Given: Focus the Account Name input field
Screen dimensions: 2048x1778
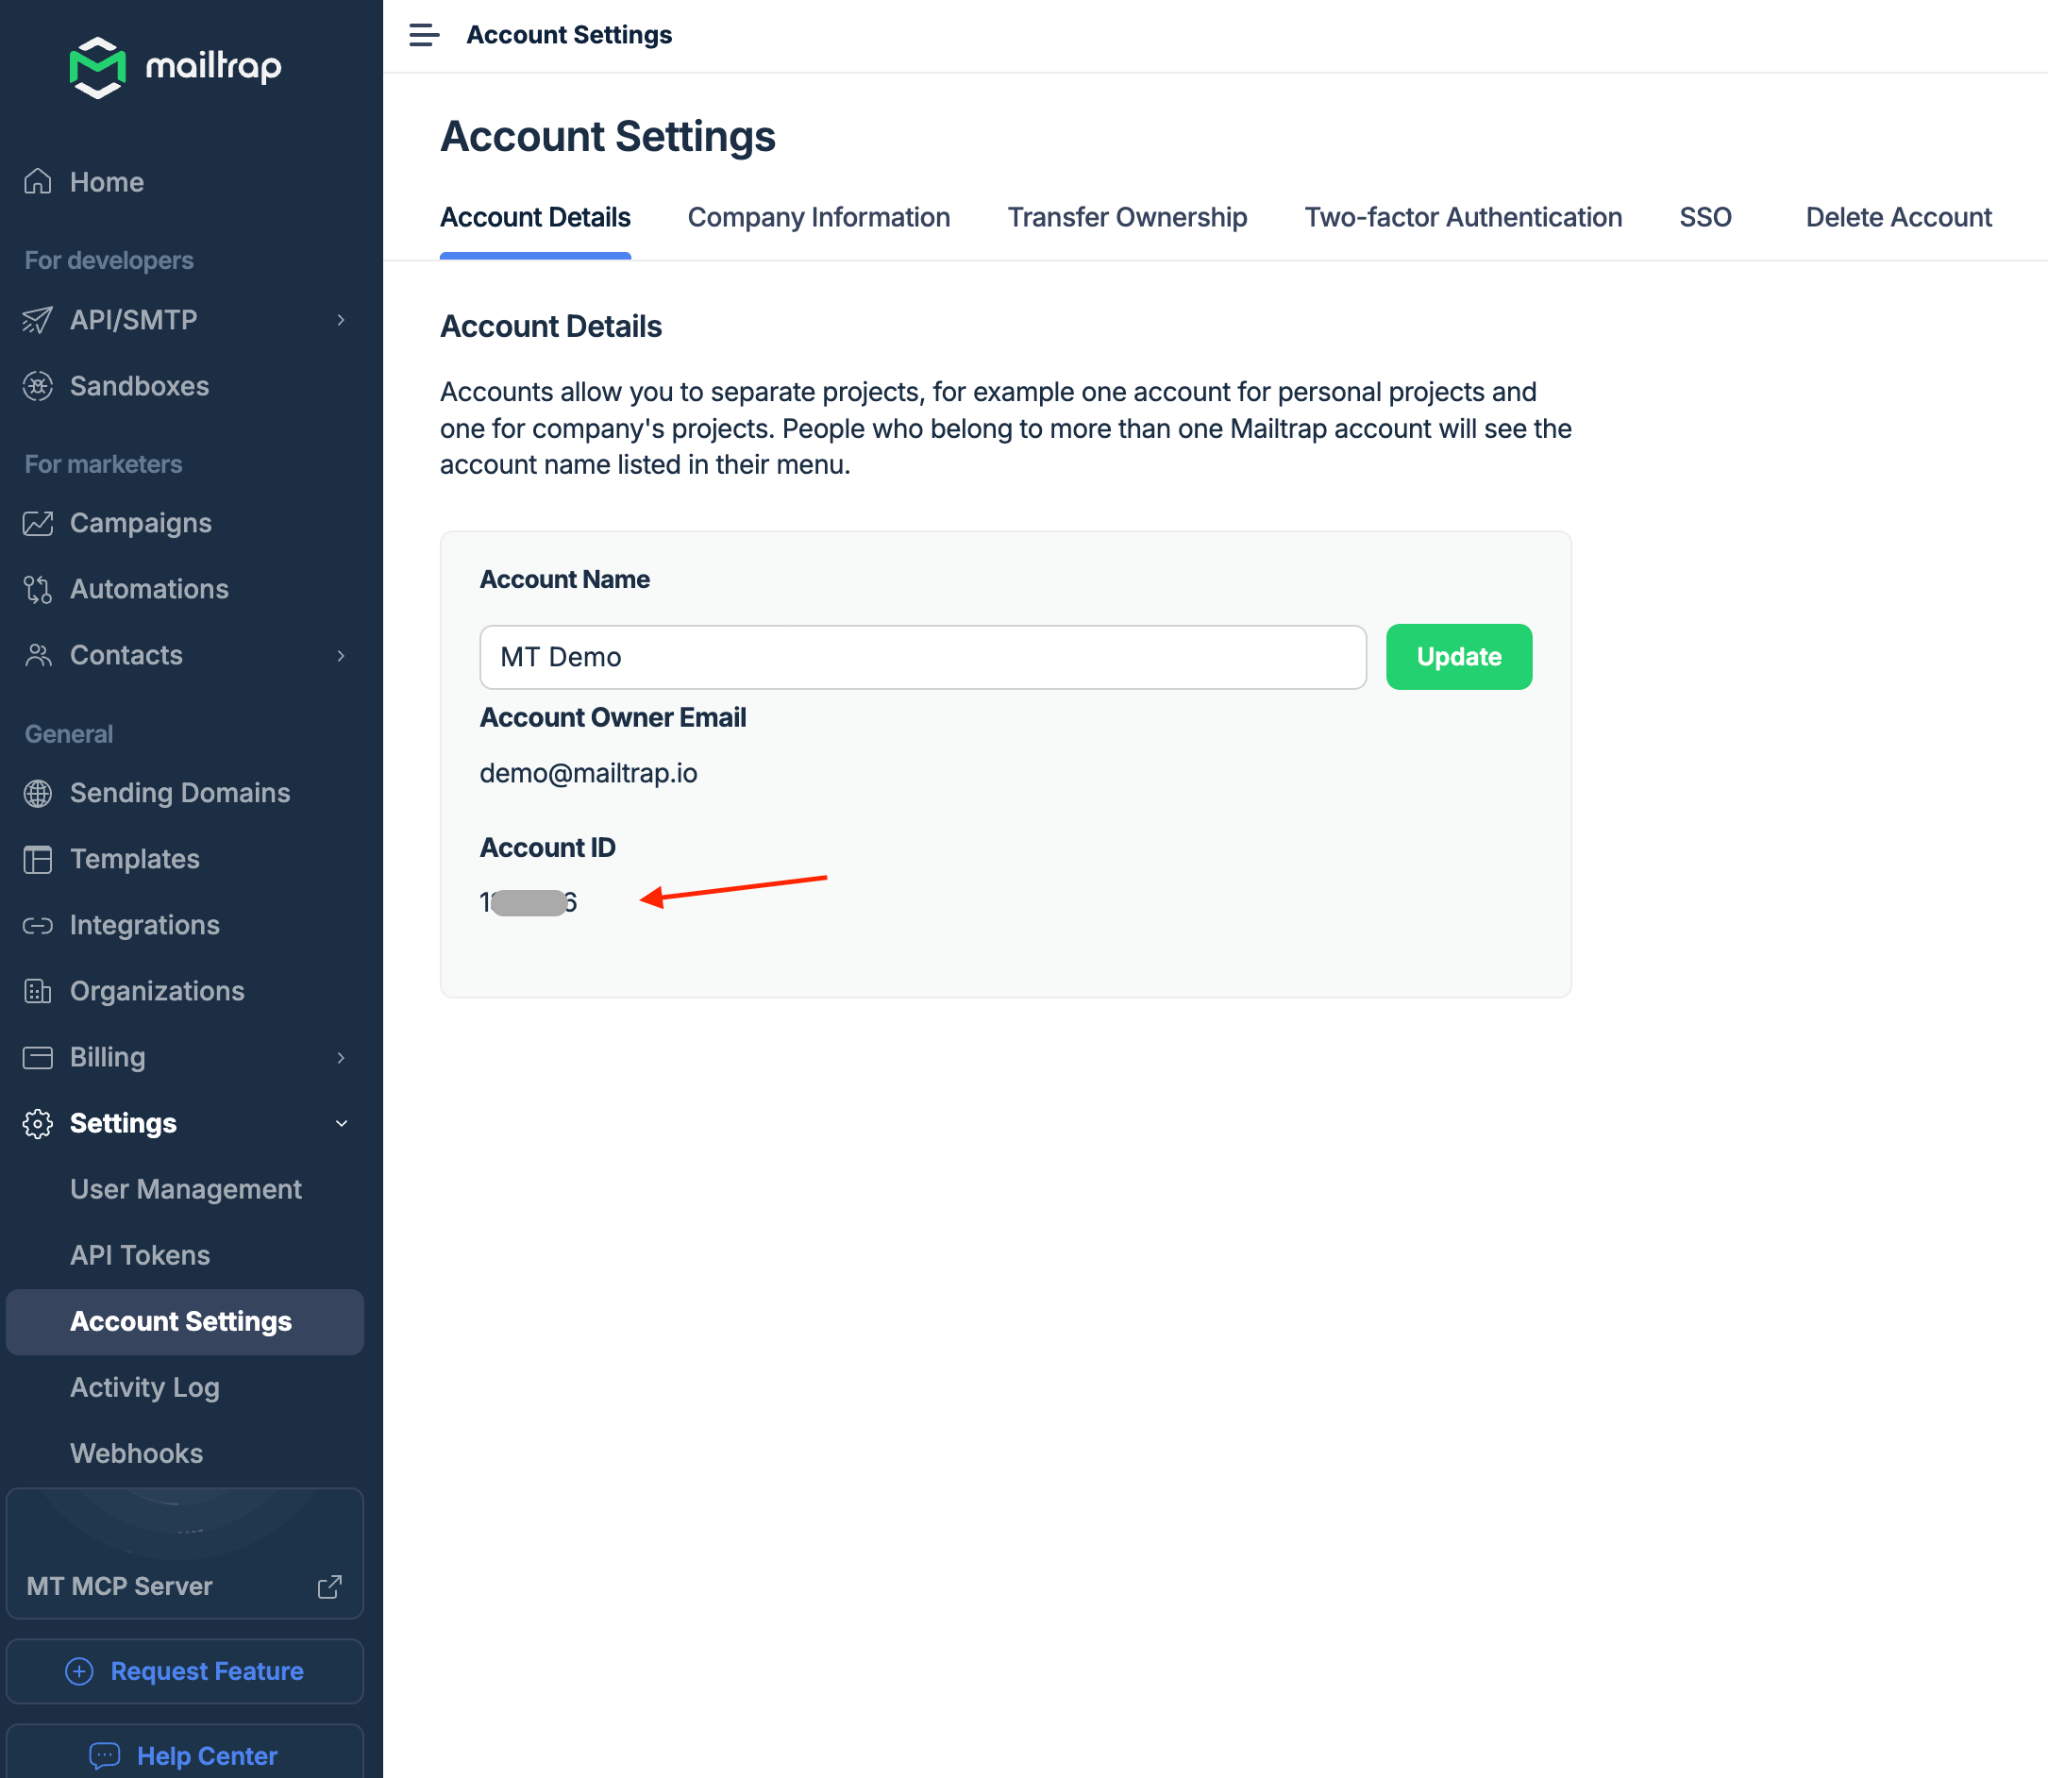Looking at the screenshot, I should (922, 657).
